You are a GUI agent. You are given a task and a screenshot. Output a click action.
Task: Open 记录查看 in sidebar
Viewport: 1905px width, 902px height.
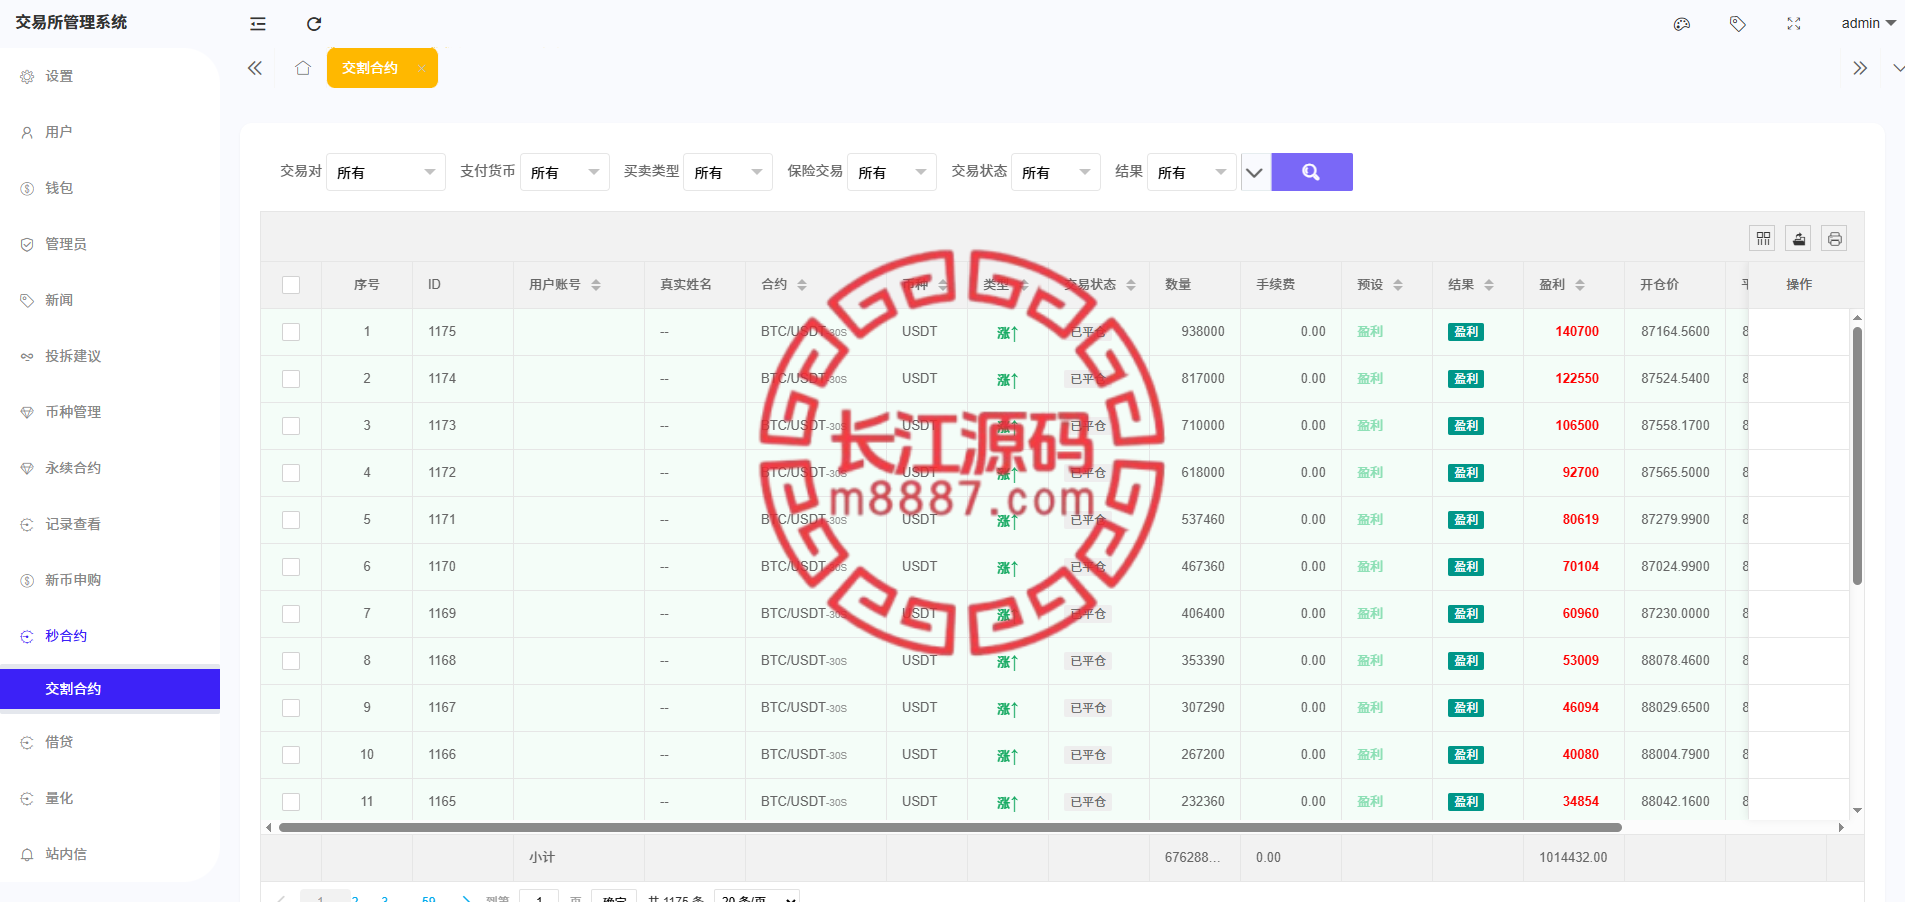click(110, 524)
